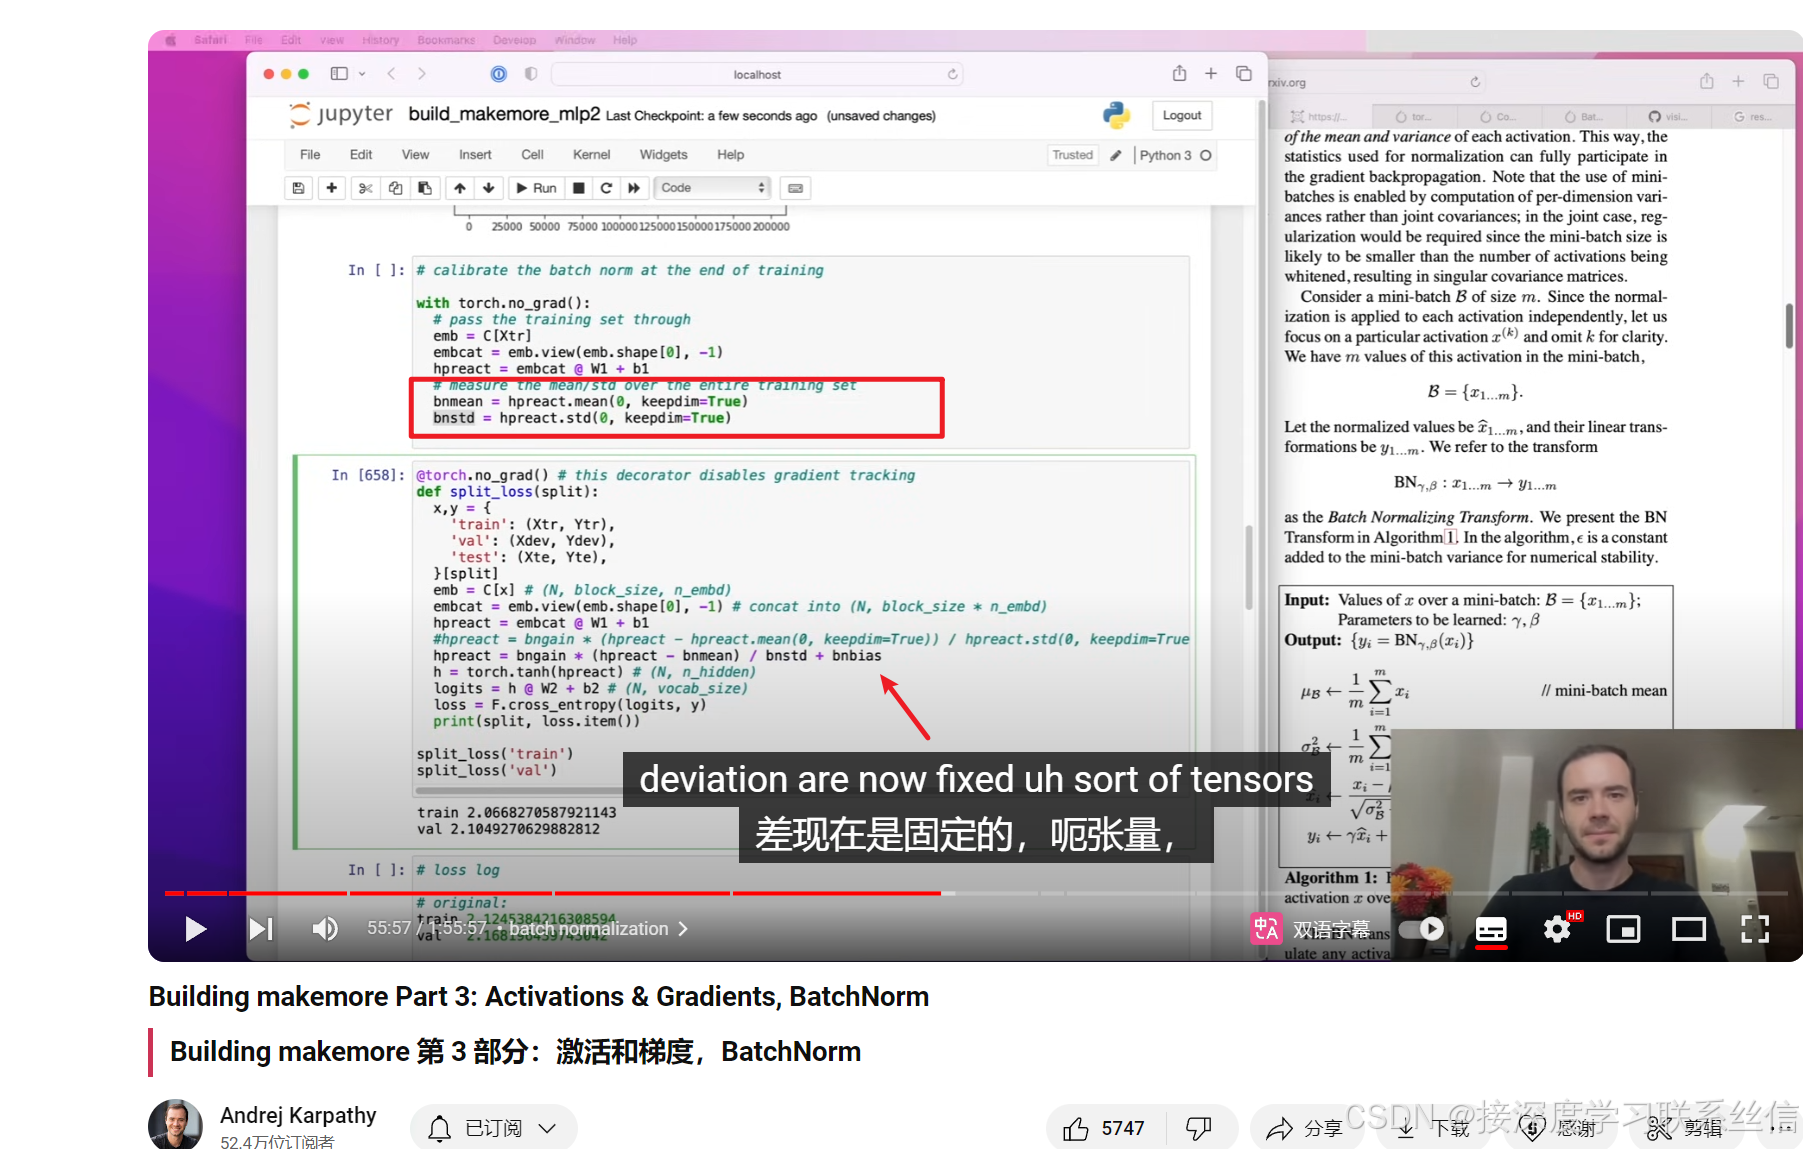The width and height of the screenshot is (1803, 1149).
Task: Click the calibrate batch norm code cell
Action: tap(802, 352)
